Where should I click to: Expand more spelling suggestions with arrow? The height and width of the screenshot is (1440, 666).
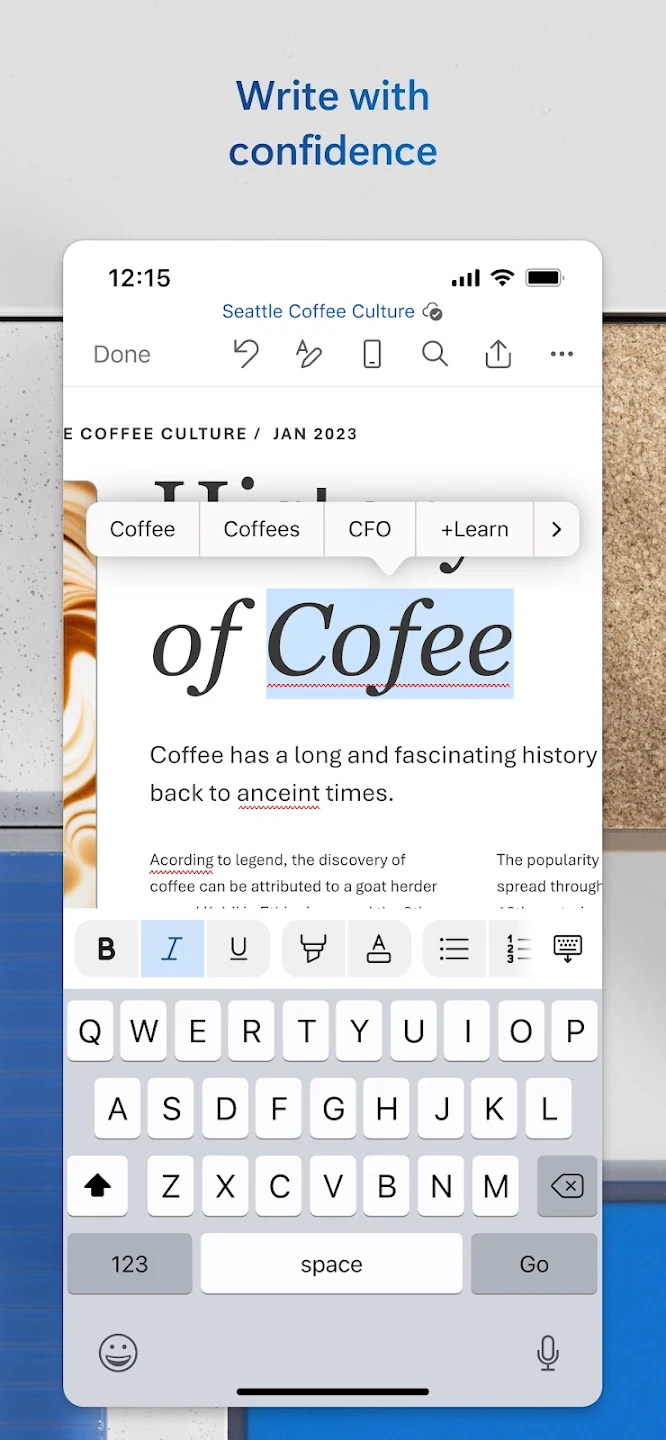point(557,529)
